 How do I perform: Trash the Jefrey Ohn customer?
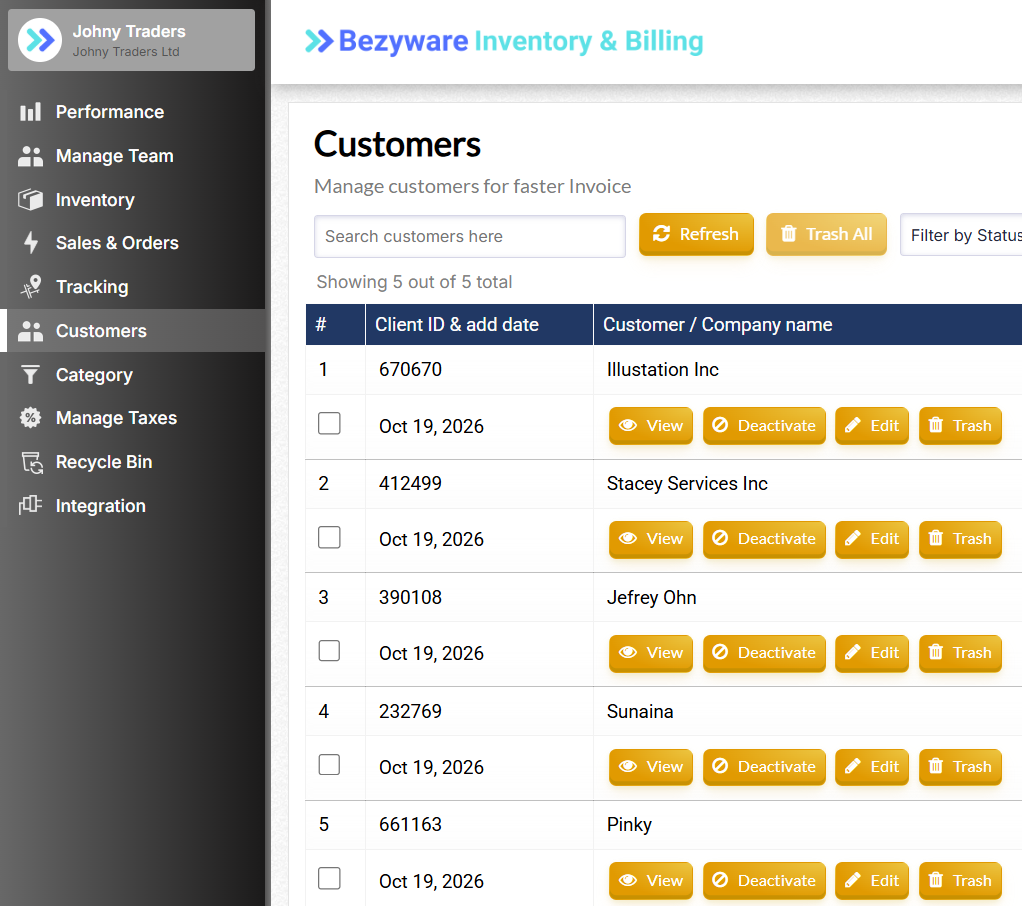(x=960, y=653)
